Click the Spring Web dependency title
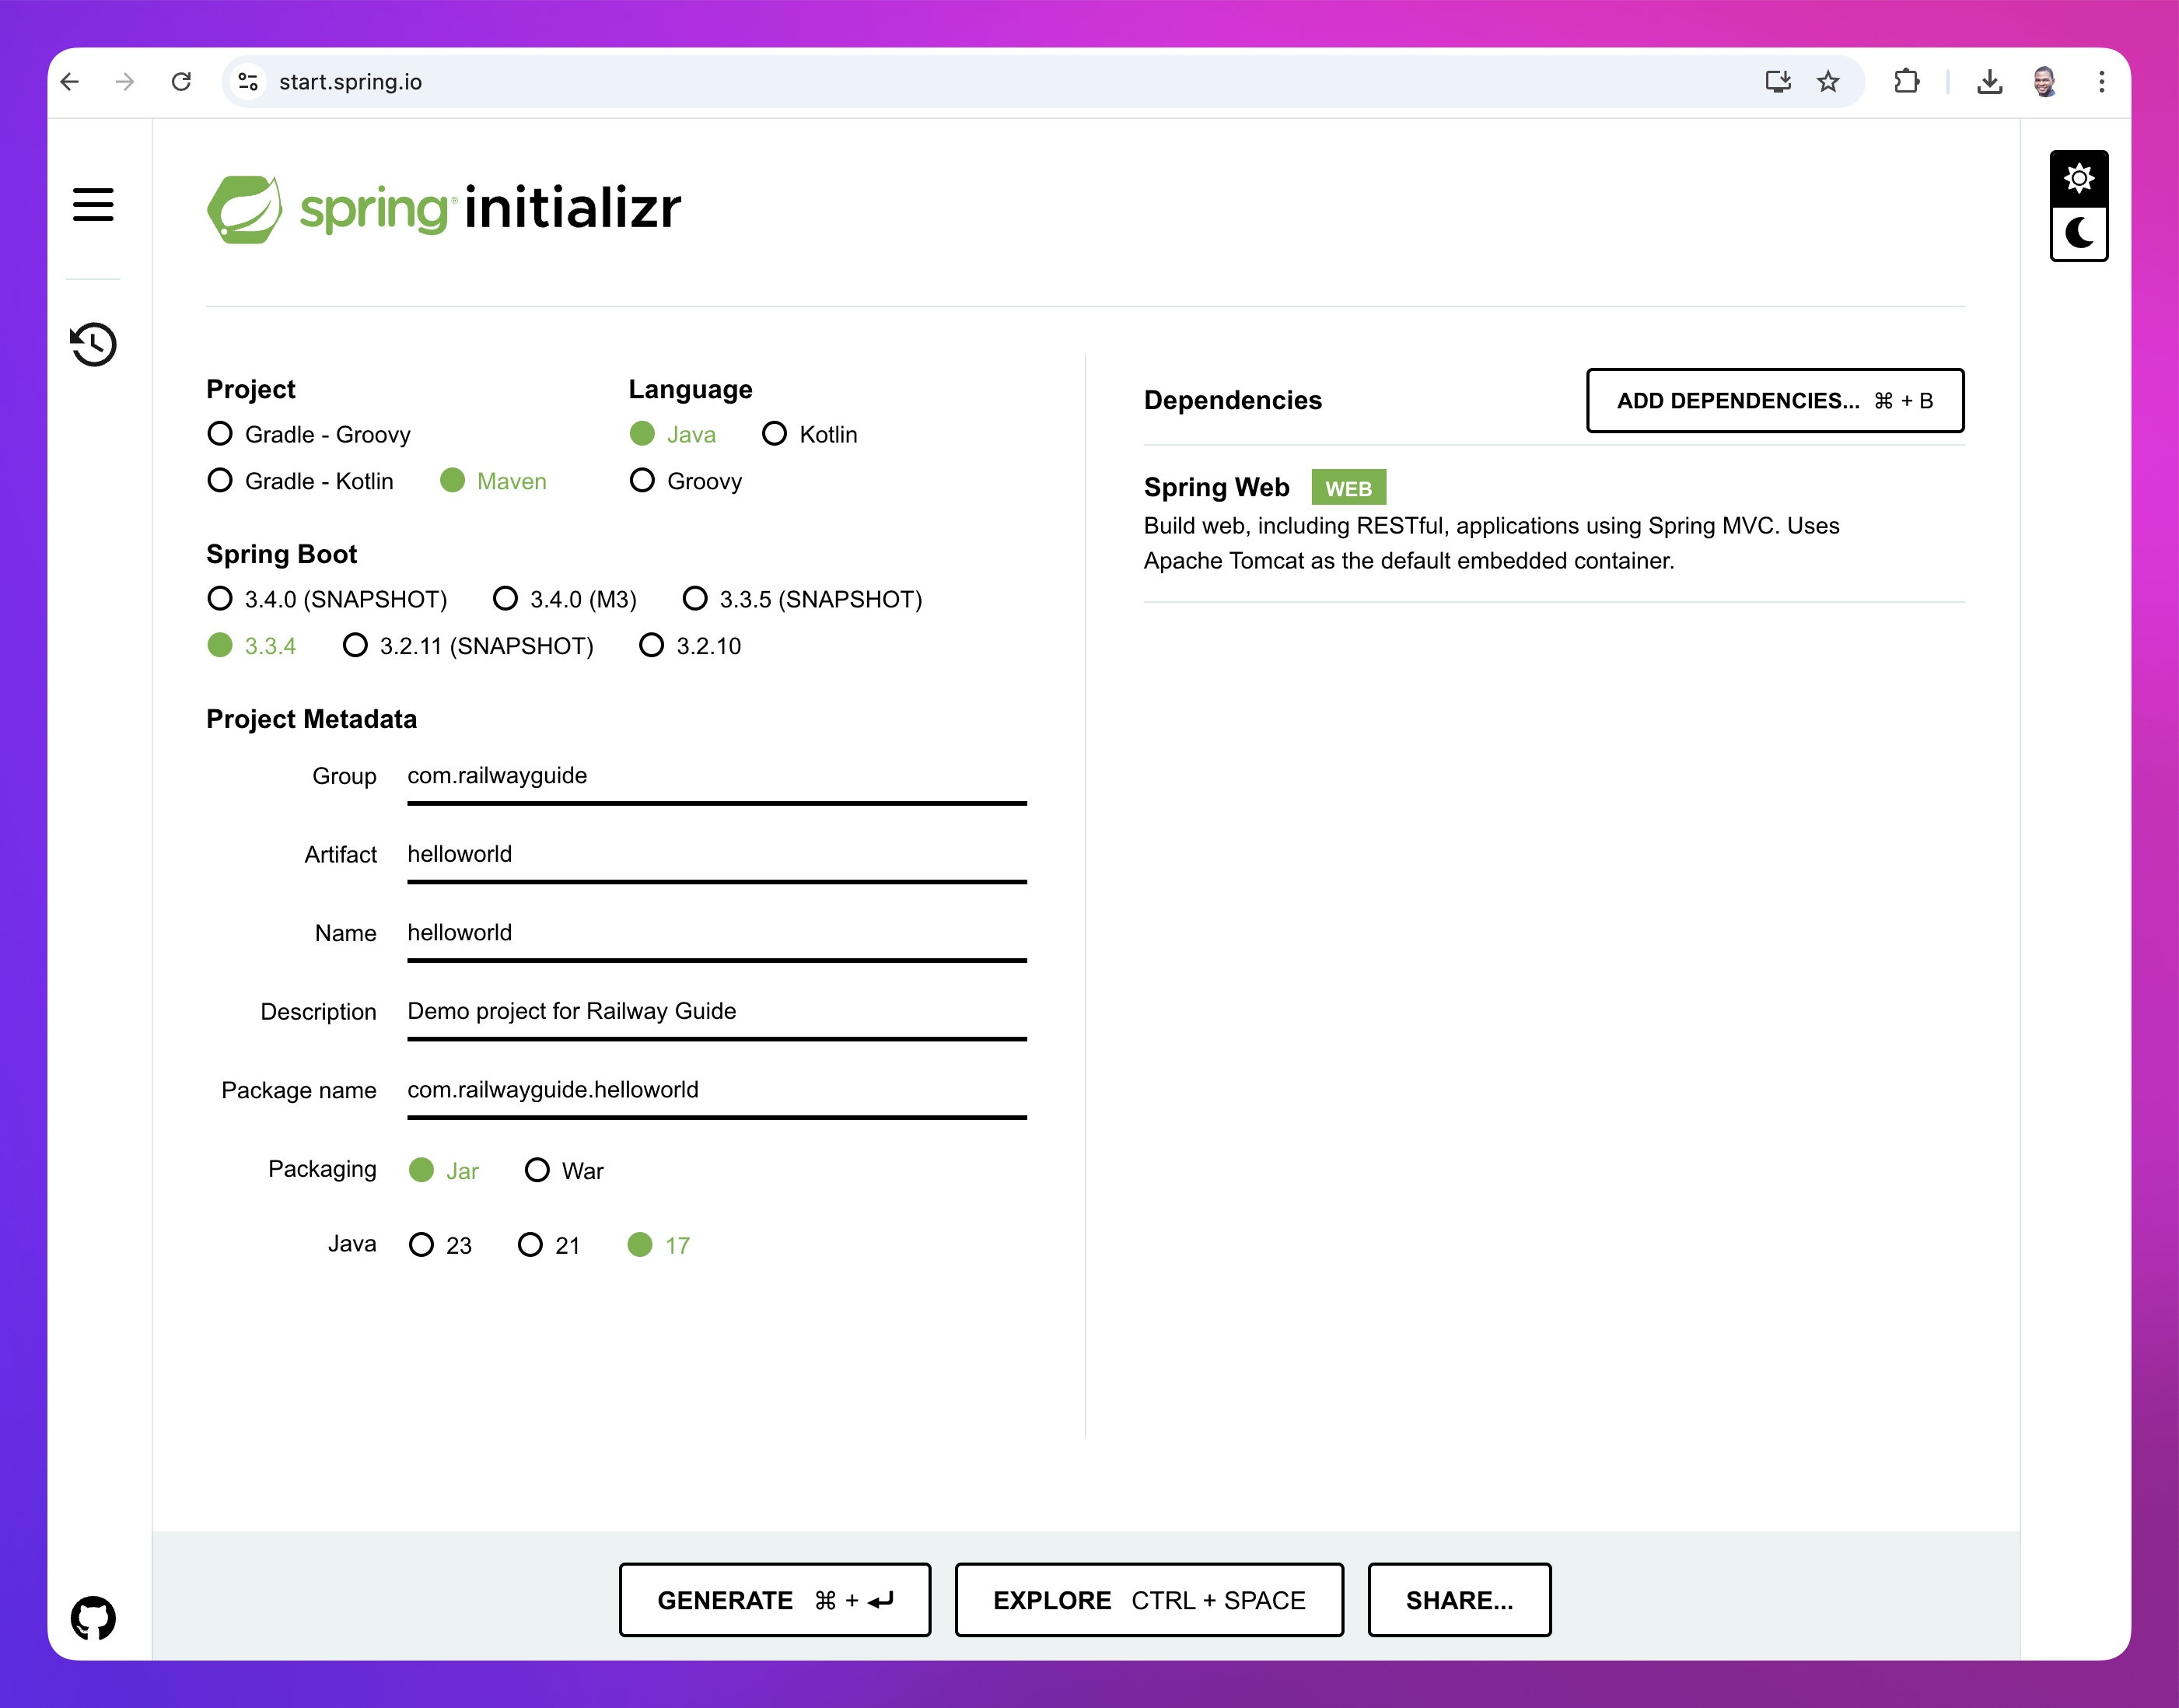 [x=1216, y=487]
